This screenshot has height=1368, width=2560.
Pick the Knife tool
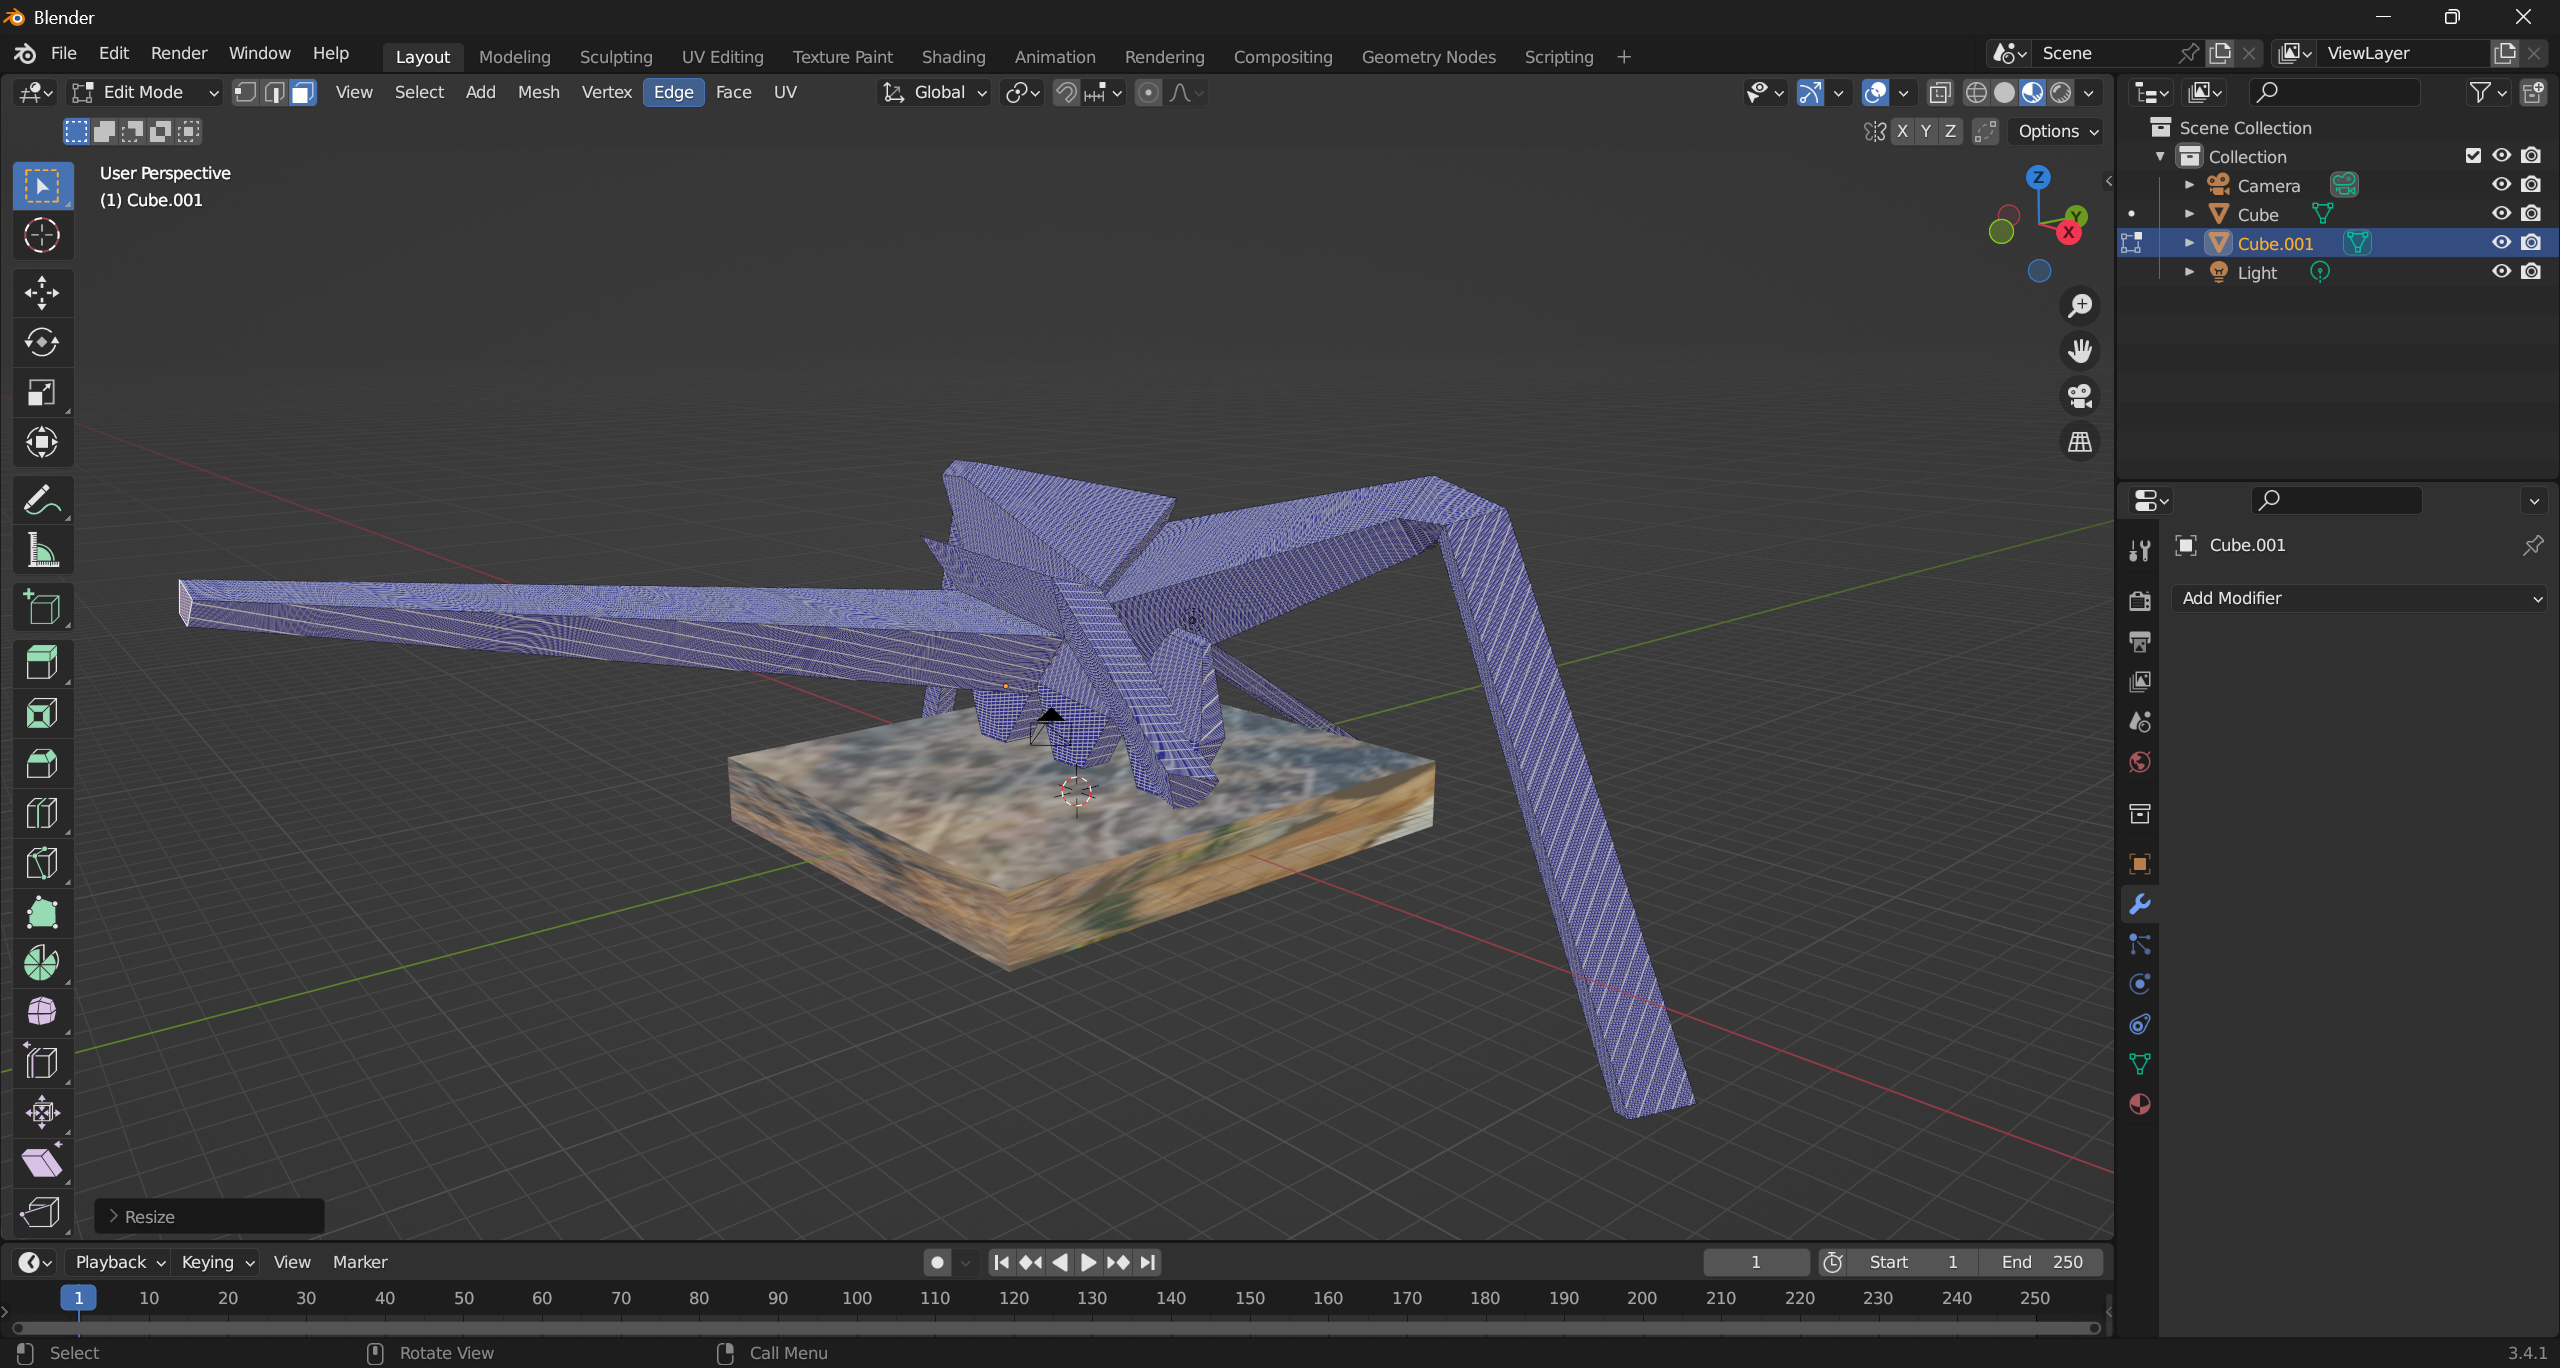click(x=41, y=863)
